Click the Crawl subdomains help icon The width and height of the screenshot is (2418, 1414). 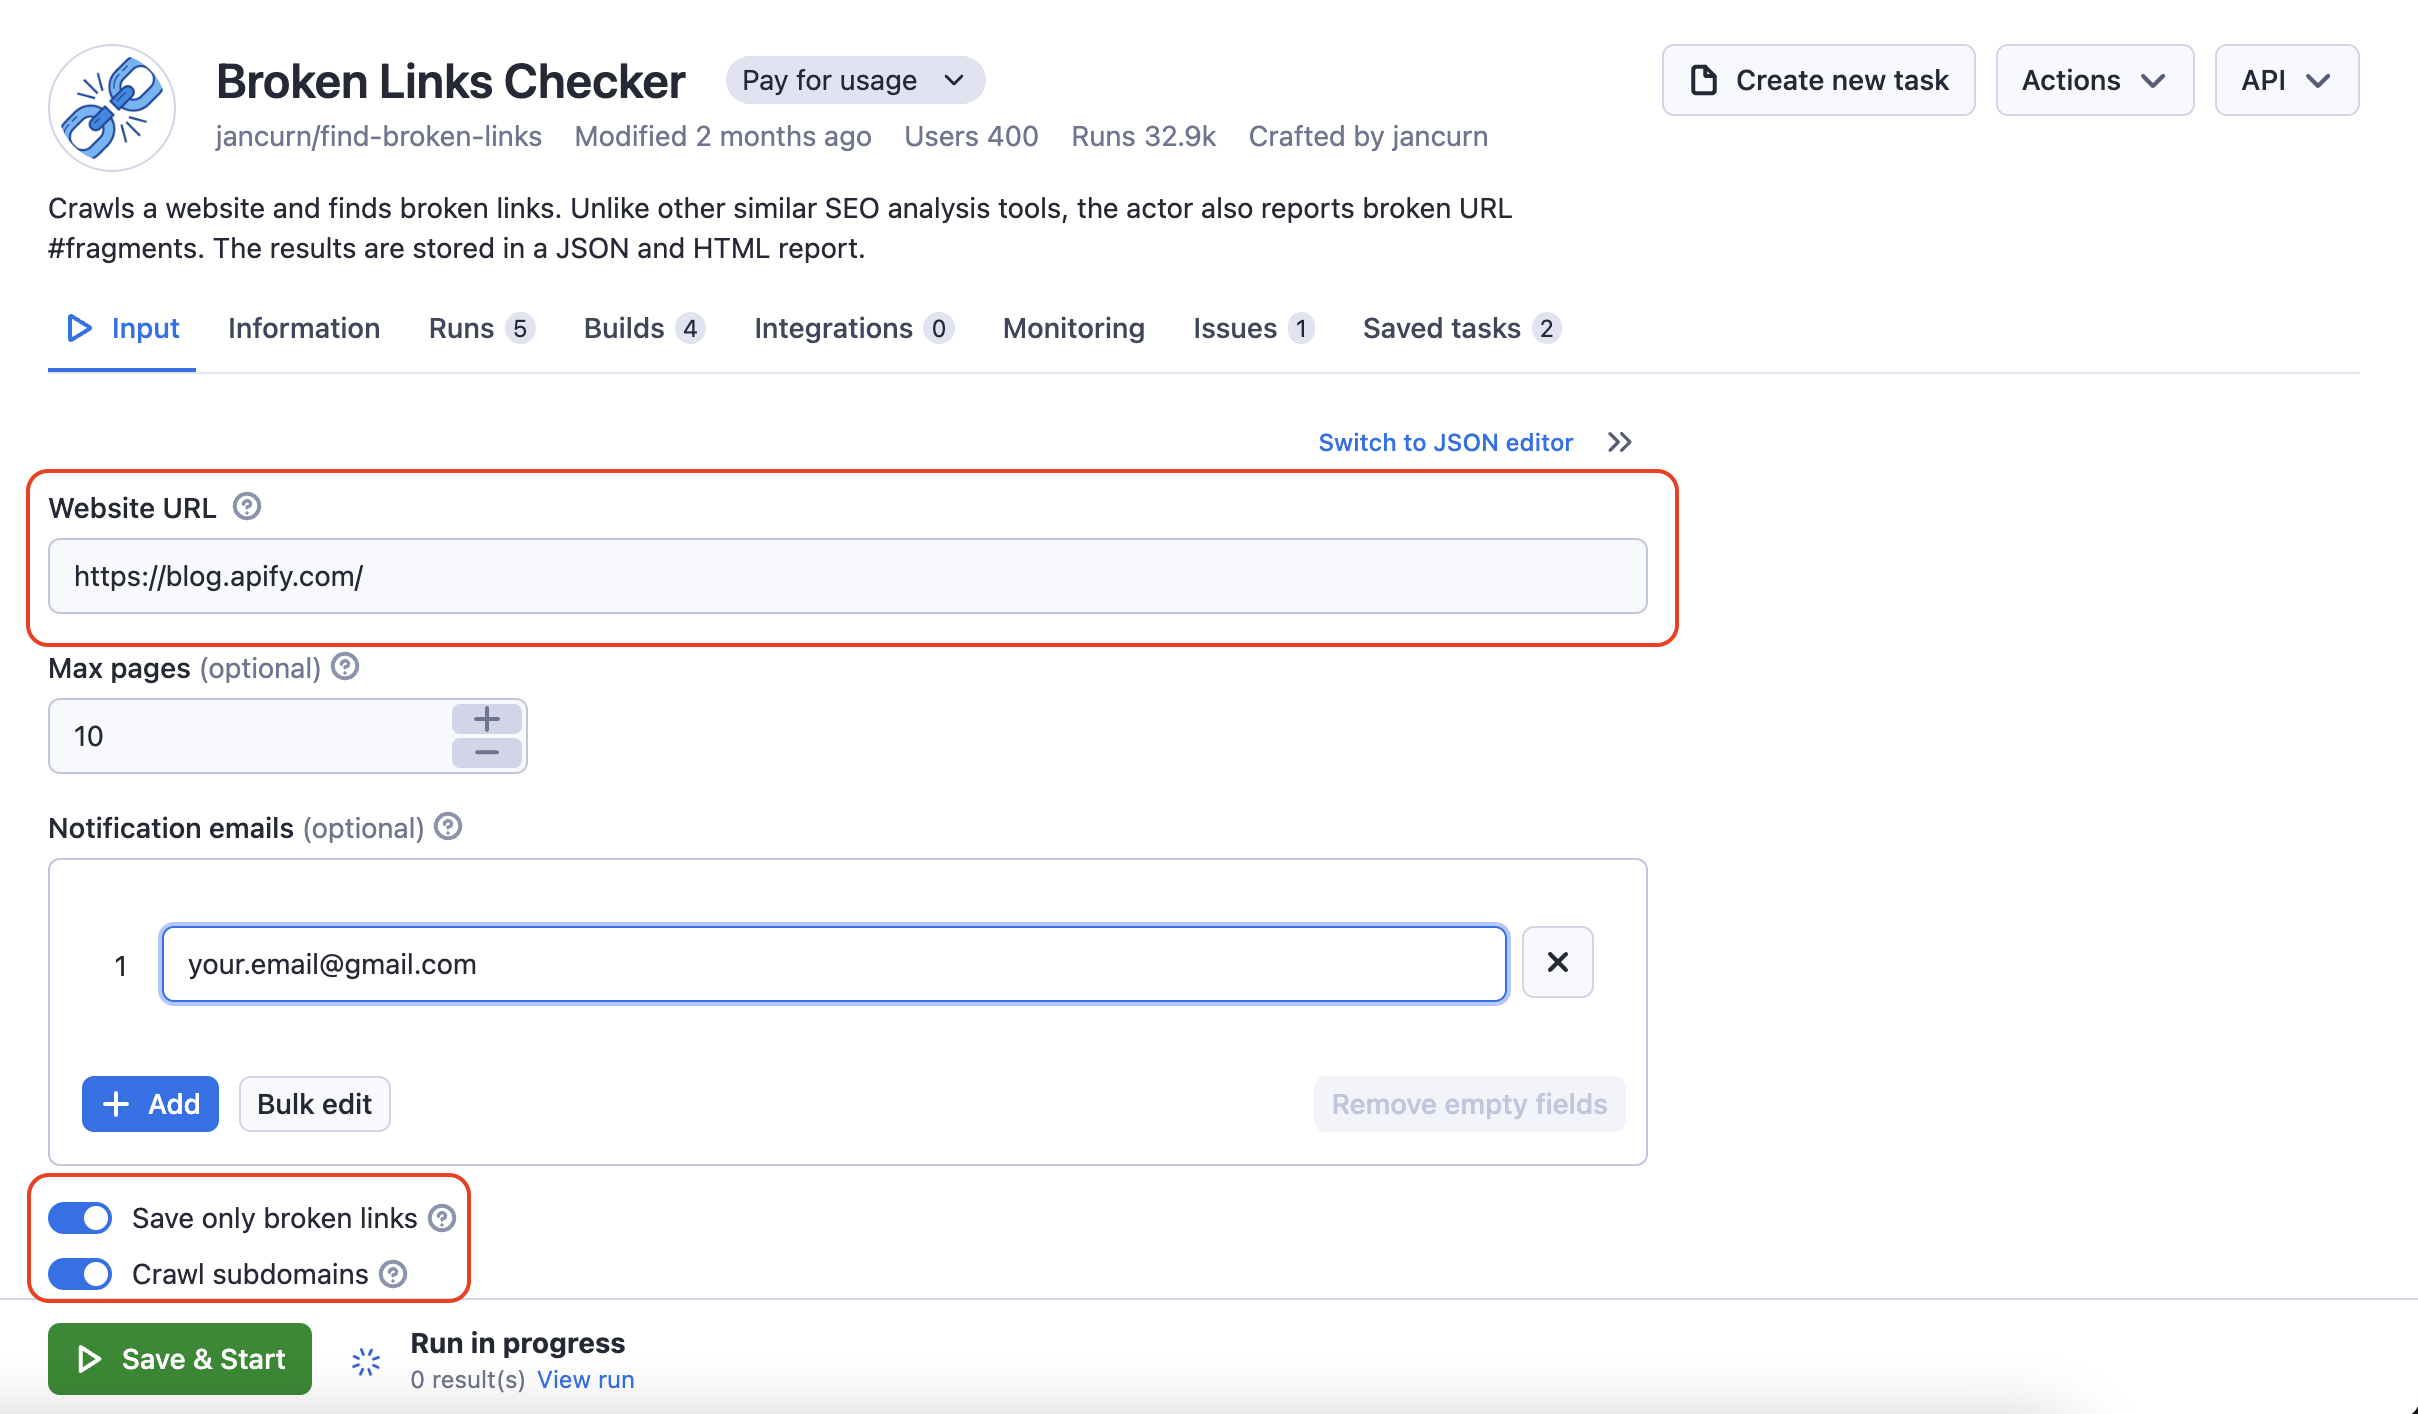[x=392, y=1274]
